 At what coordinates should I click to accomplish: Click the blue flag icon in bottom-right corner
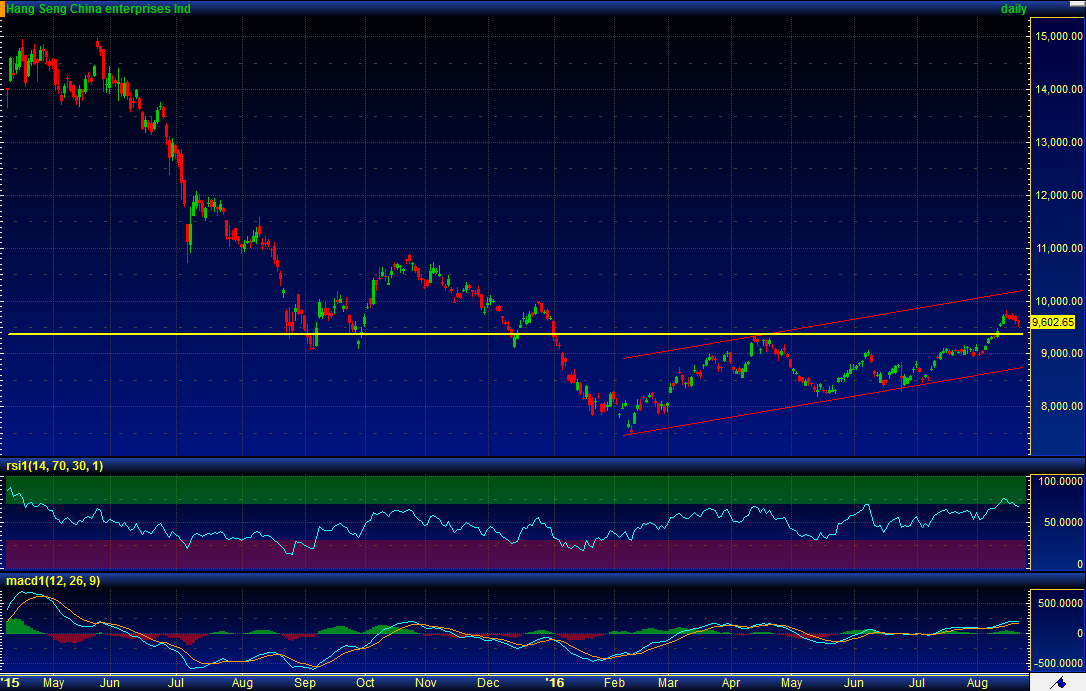1056,682
